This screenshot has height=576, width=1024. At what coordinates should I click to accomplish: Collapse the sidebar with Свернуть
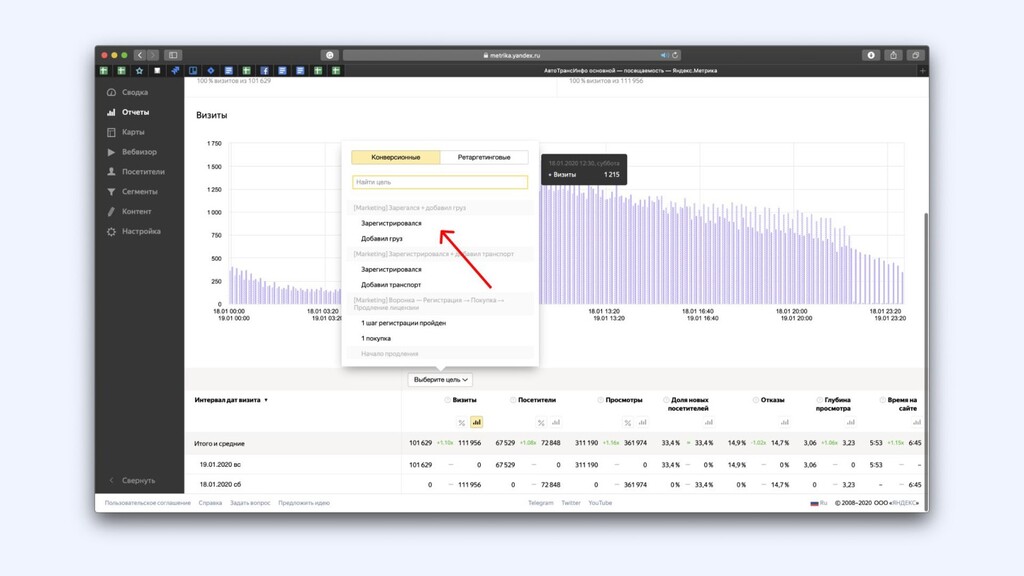(132, 480)
